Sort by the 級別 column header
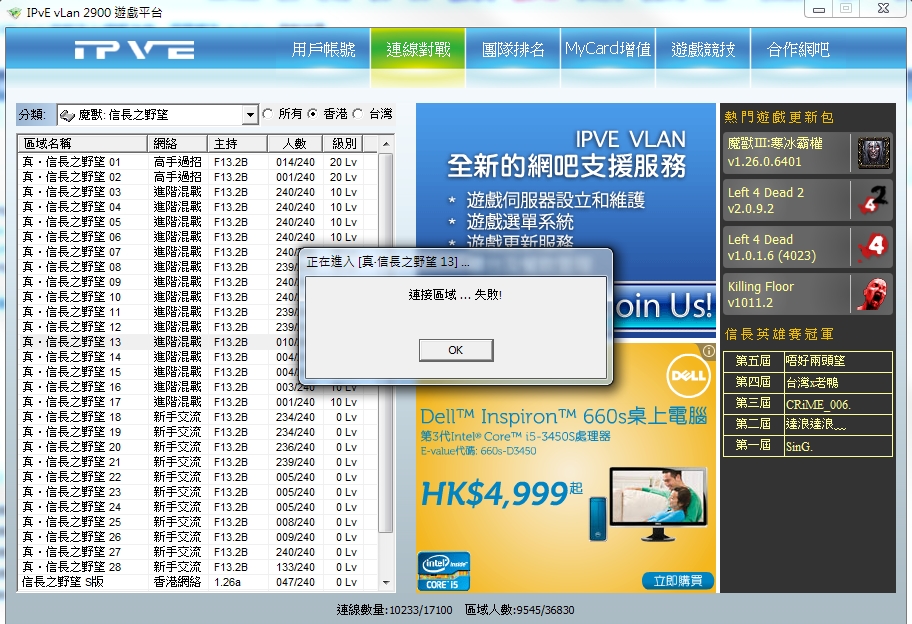Image resolution: width=912 pixels, height=624 pixels. point(344,144)
